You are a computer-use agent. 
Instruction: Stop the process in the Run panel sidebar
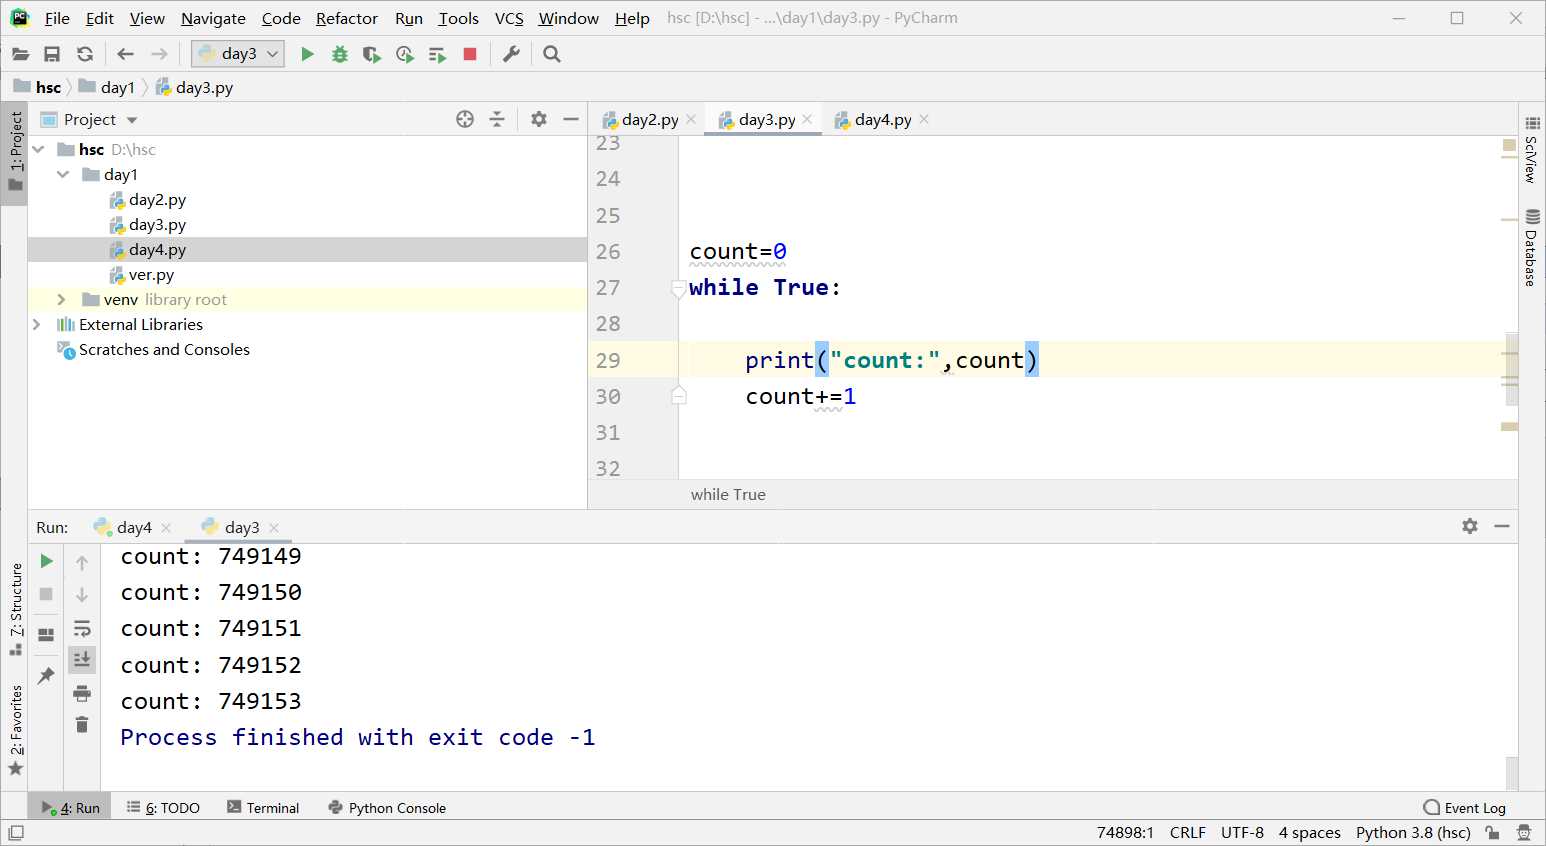tap(46, 594)
